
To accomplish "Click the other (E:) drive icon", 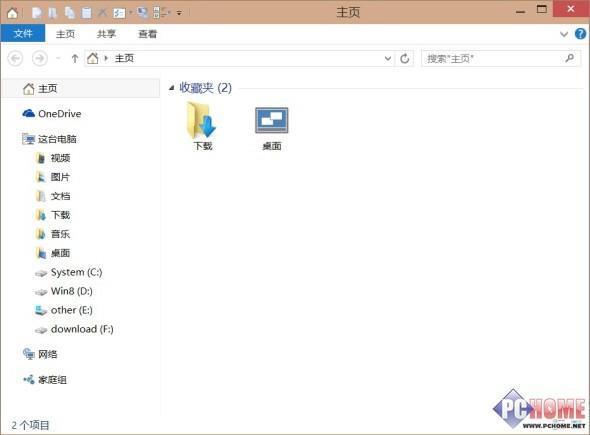I will pos(41,310).
